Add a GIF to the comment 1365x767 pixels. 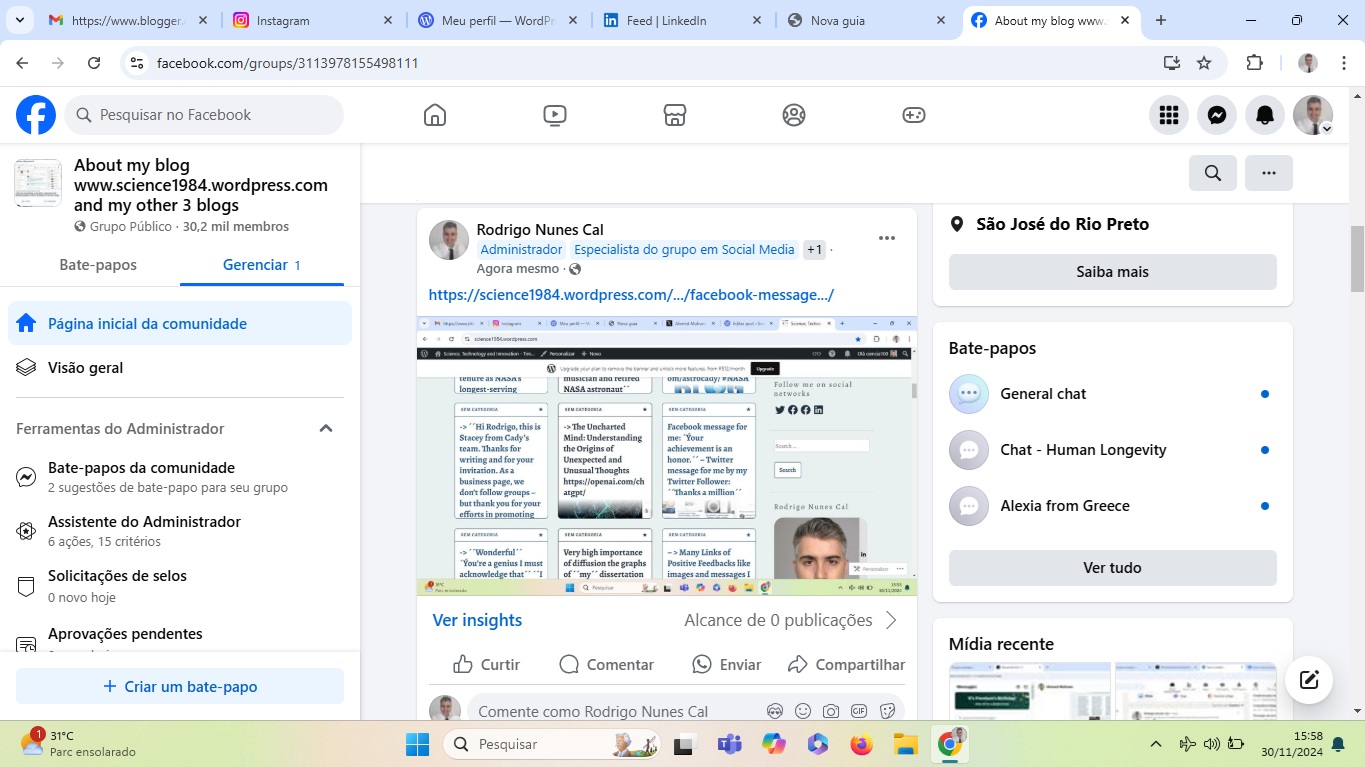(x=858, y=711)
